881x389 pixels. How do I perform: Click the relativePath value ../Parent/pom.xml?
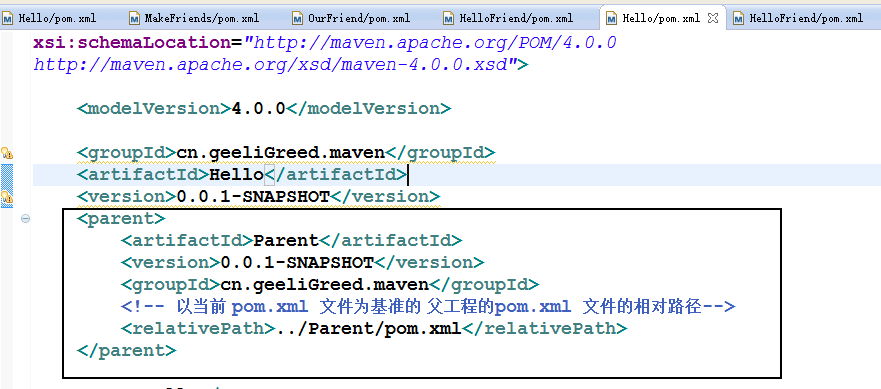pyautogui.click(x=369, y=328)
